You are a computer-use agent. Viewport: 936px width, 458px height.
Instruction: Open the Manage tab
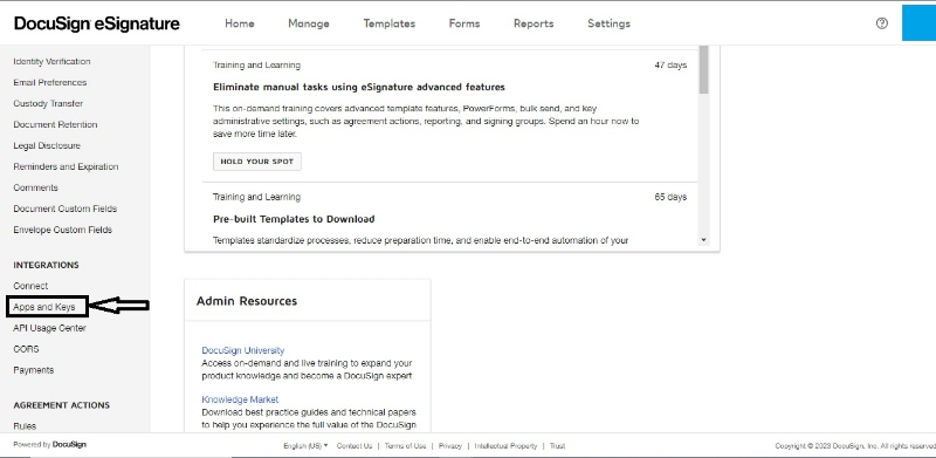pyautogui.click(x=309, y=24)
